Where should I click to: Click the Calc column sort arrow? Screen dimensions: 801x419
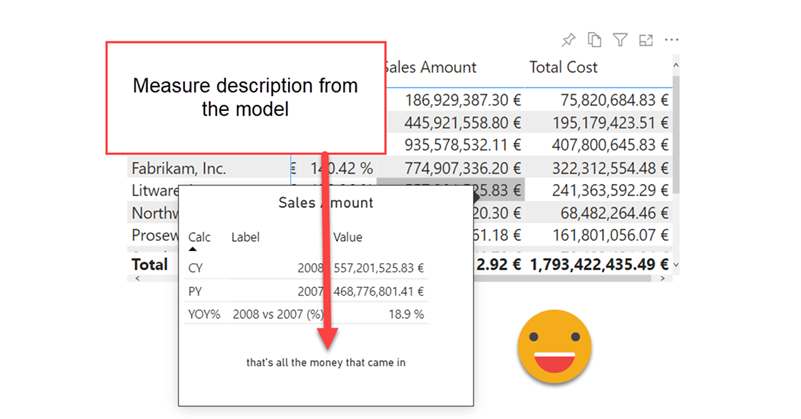[193, 249]
